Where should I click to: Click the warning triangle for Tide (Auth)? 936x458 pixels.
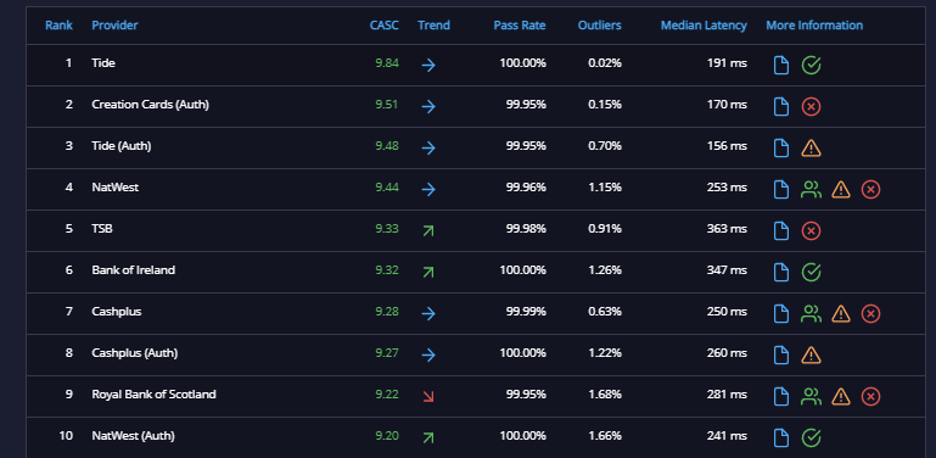point(811,147)
